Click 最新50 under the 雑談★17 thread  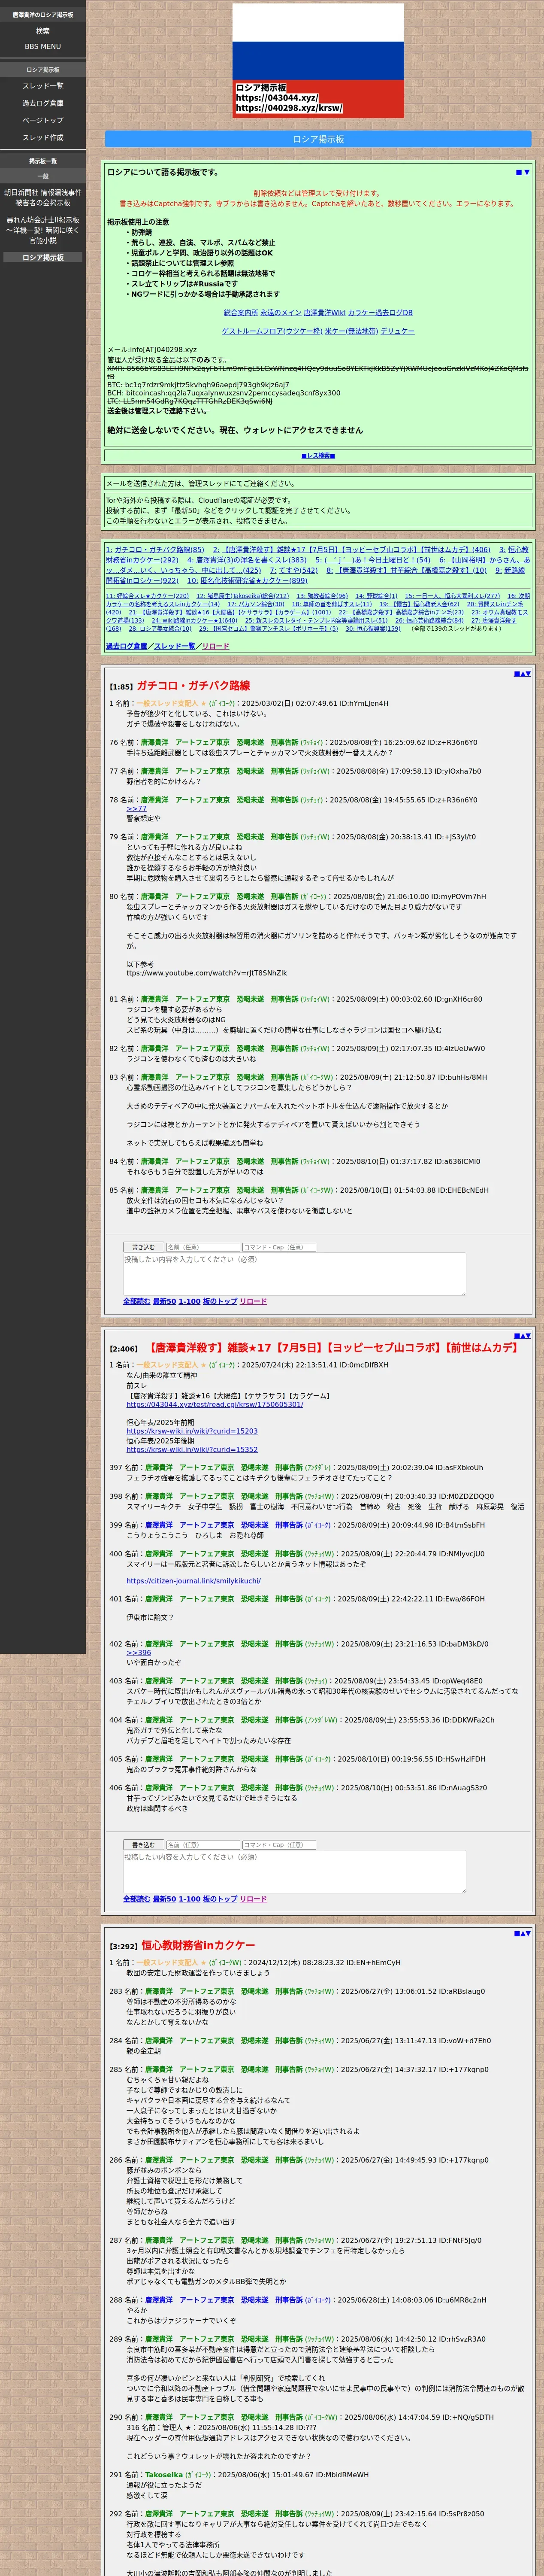164,1899
